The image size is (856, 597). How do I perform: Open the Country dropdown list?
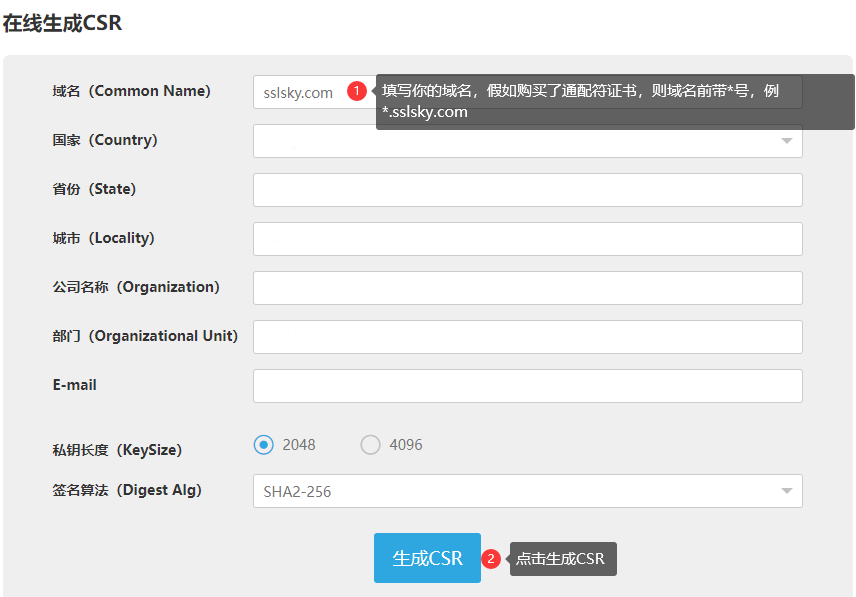point(527,141)
